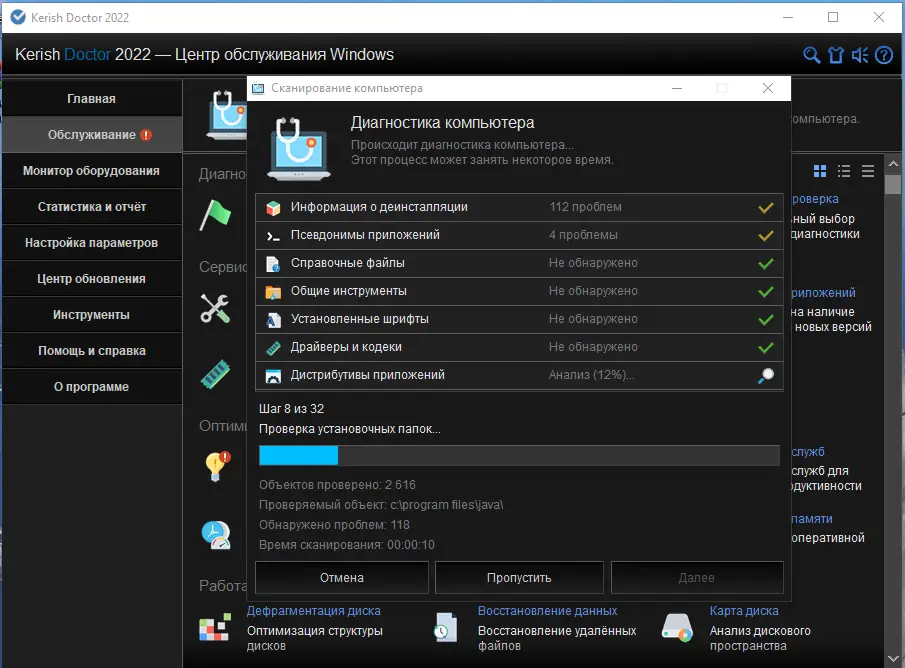Select the row Дистрибутивы приложений
Image resolution: width=905 pixels, height=668 pixels.
(x=519, y=375)
